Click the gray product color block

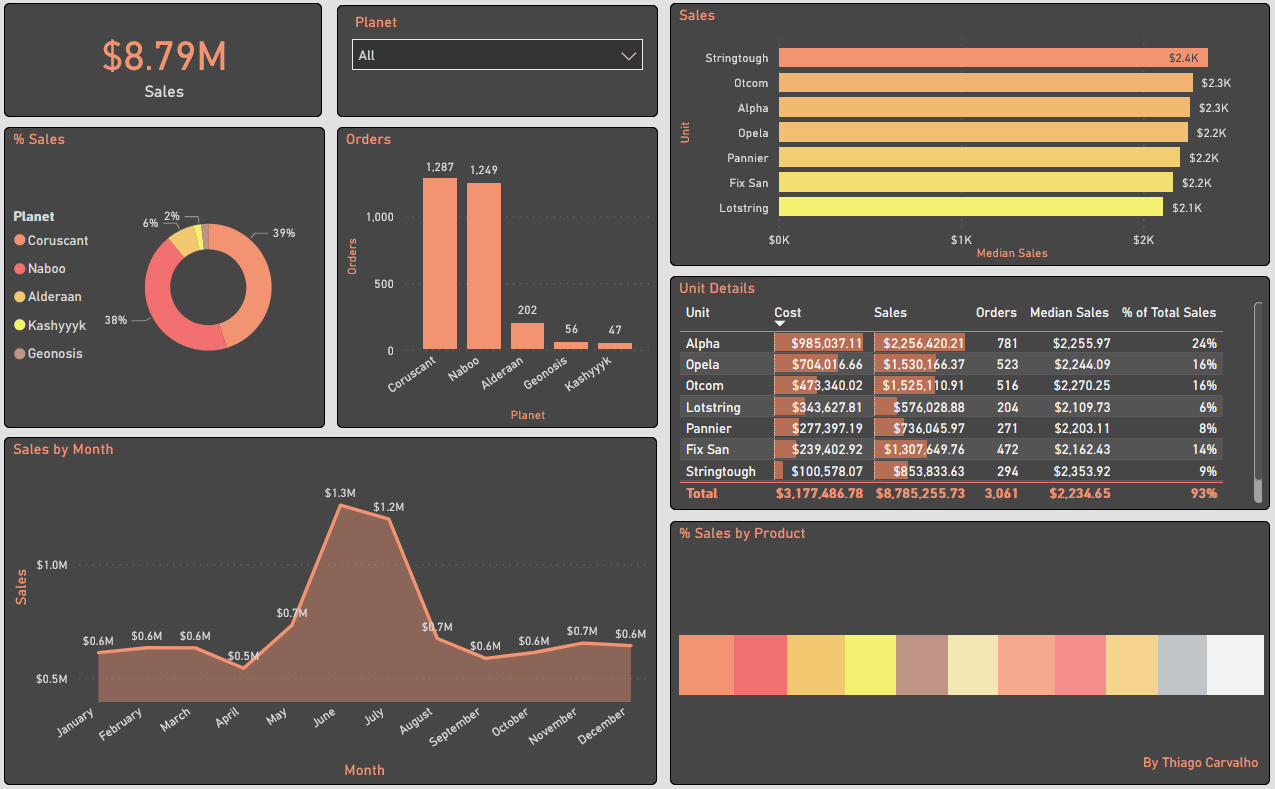1182,665
